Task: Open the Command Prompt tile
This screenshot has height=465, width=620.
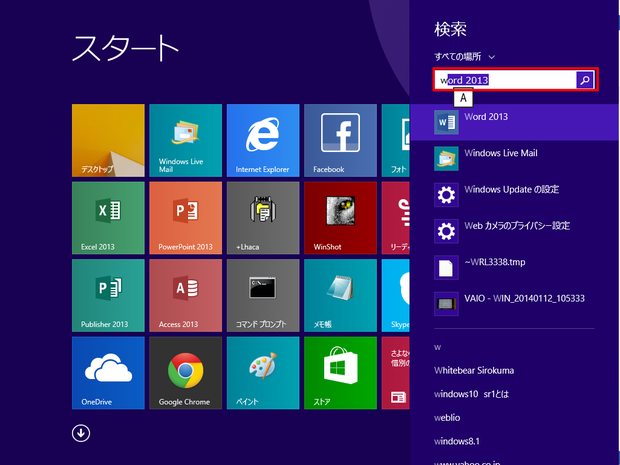Action: click(x=263, y=295)
